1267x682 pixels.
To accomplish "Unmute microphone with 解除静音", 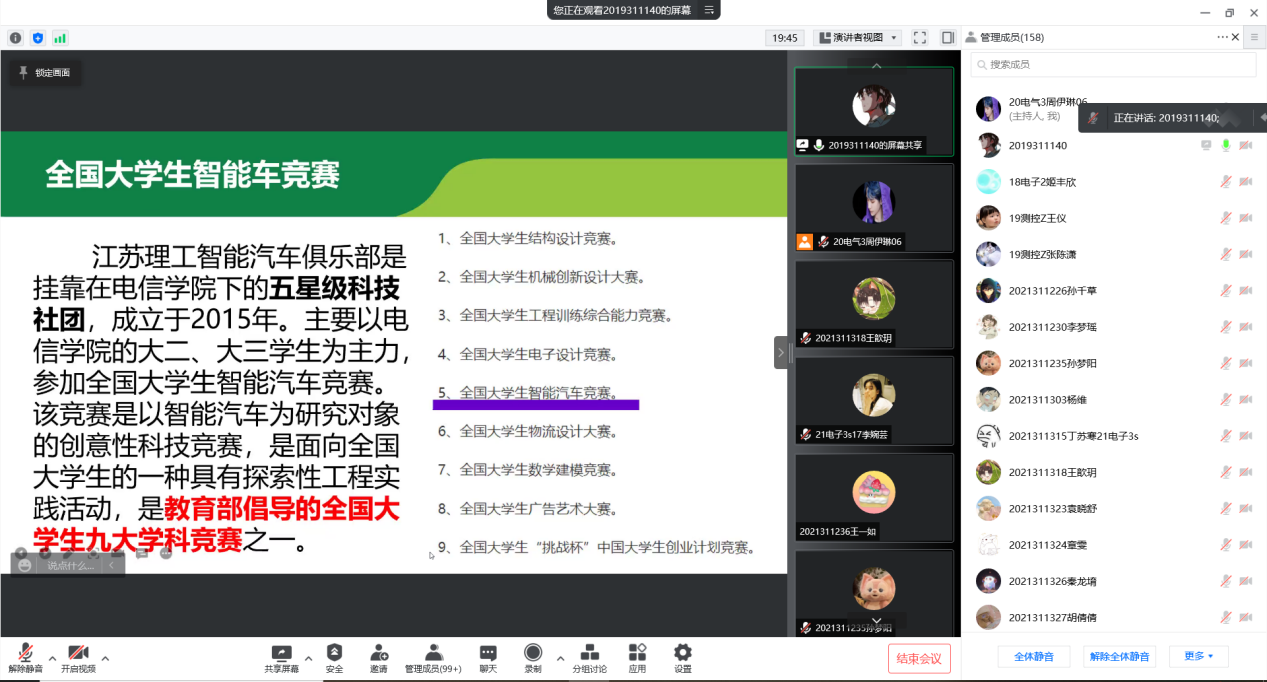I will click(25, 658).
